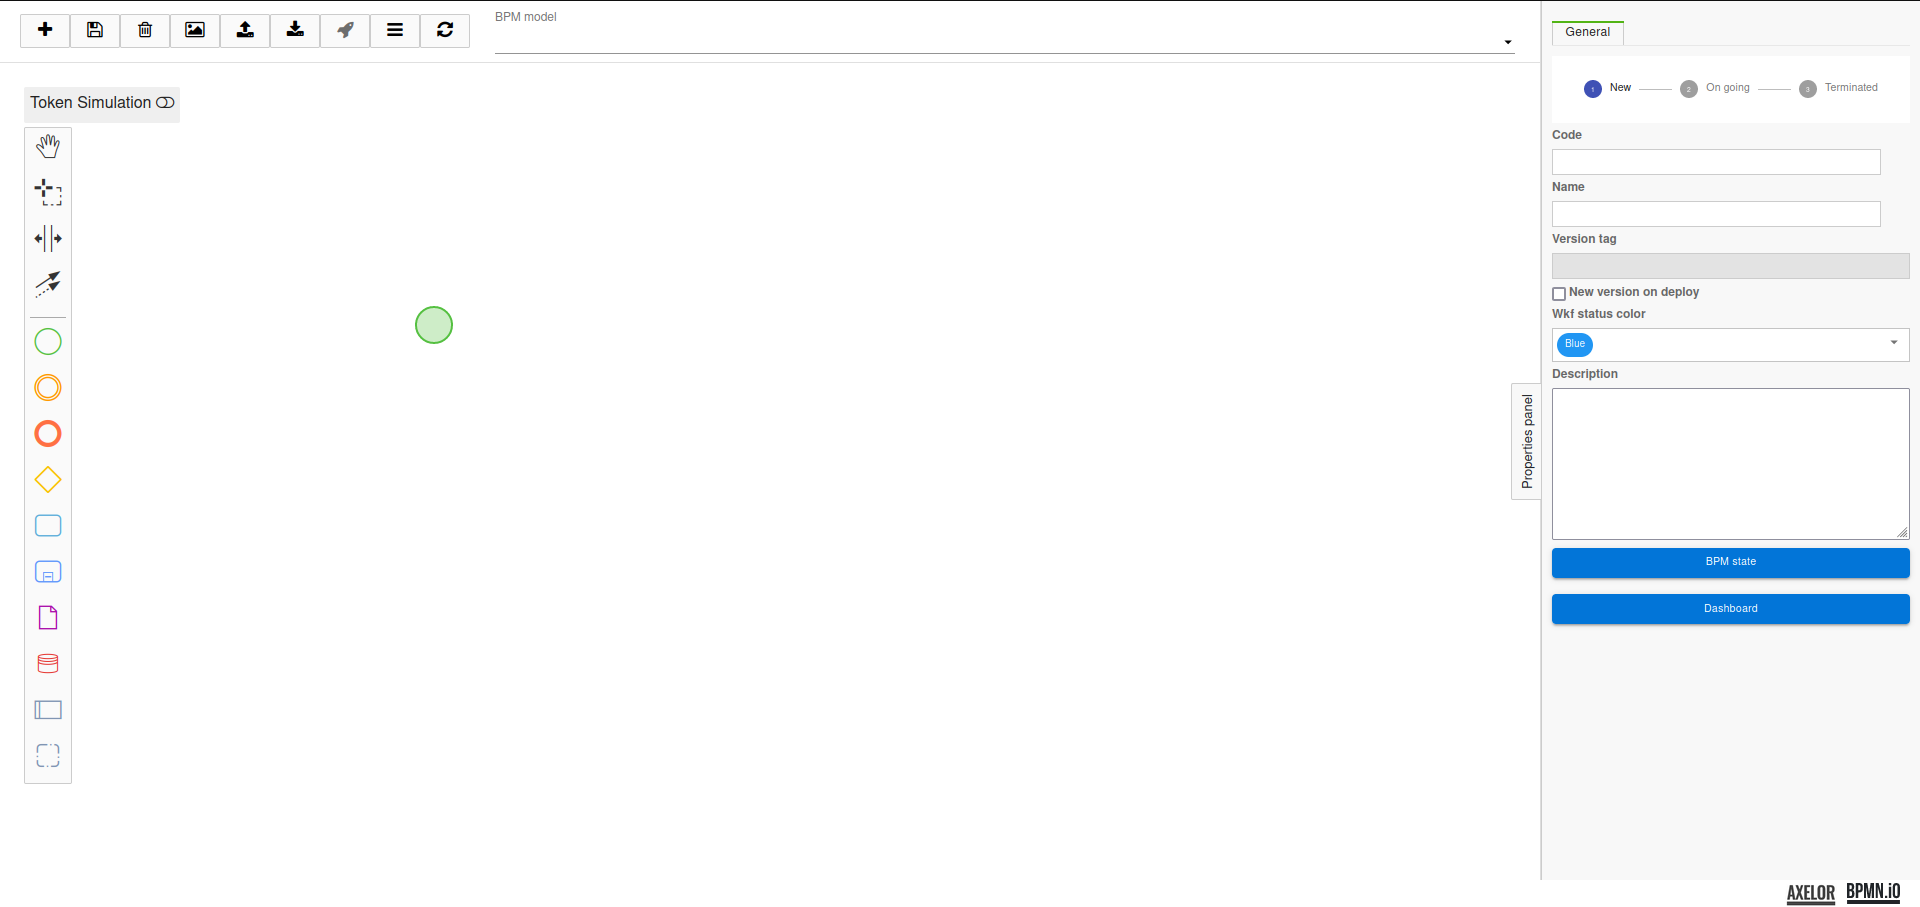Screen dimensions: 1920x907
Task: Switch to the General tab
Action: 1587,32
